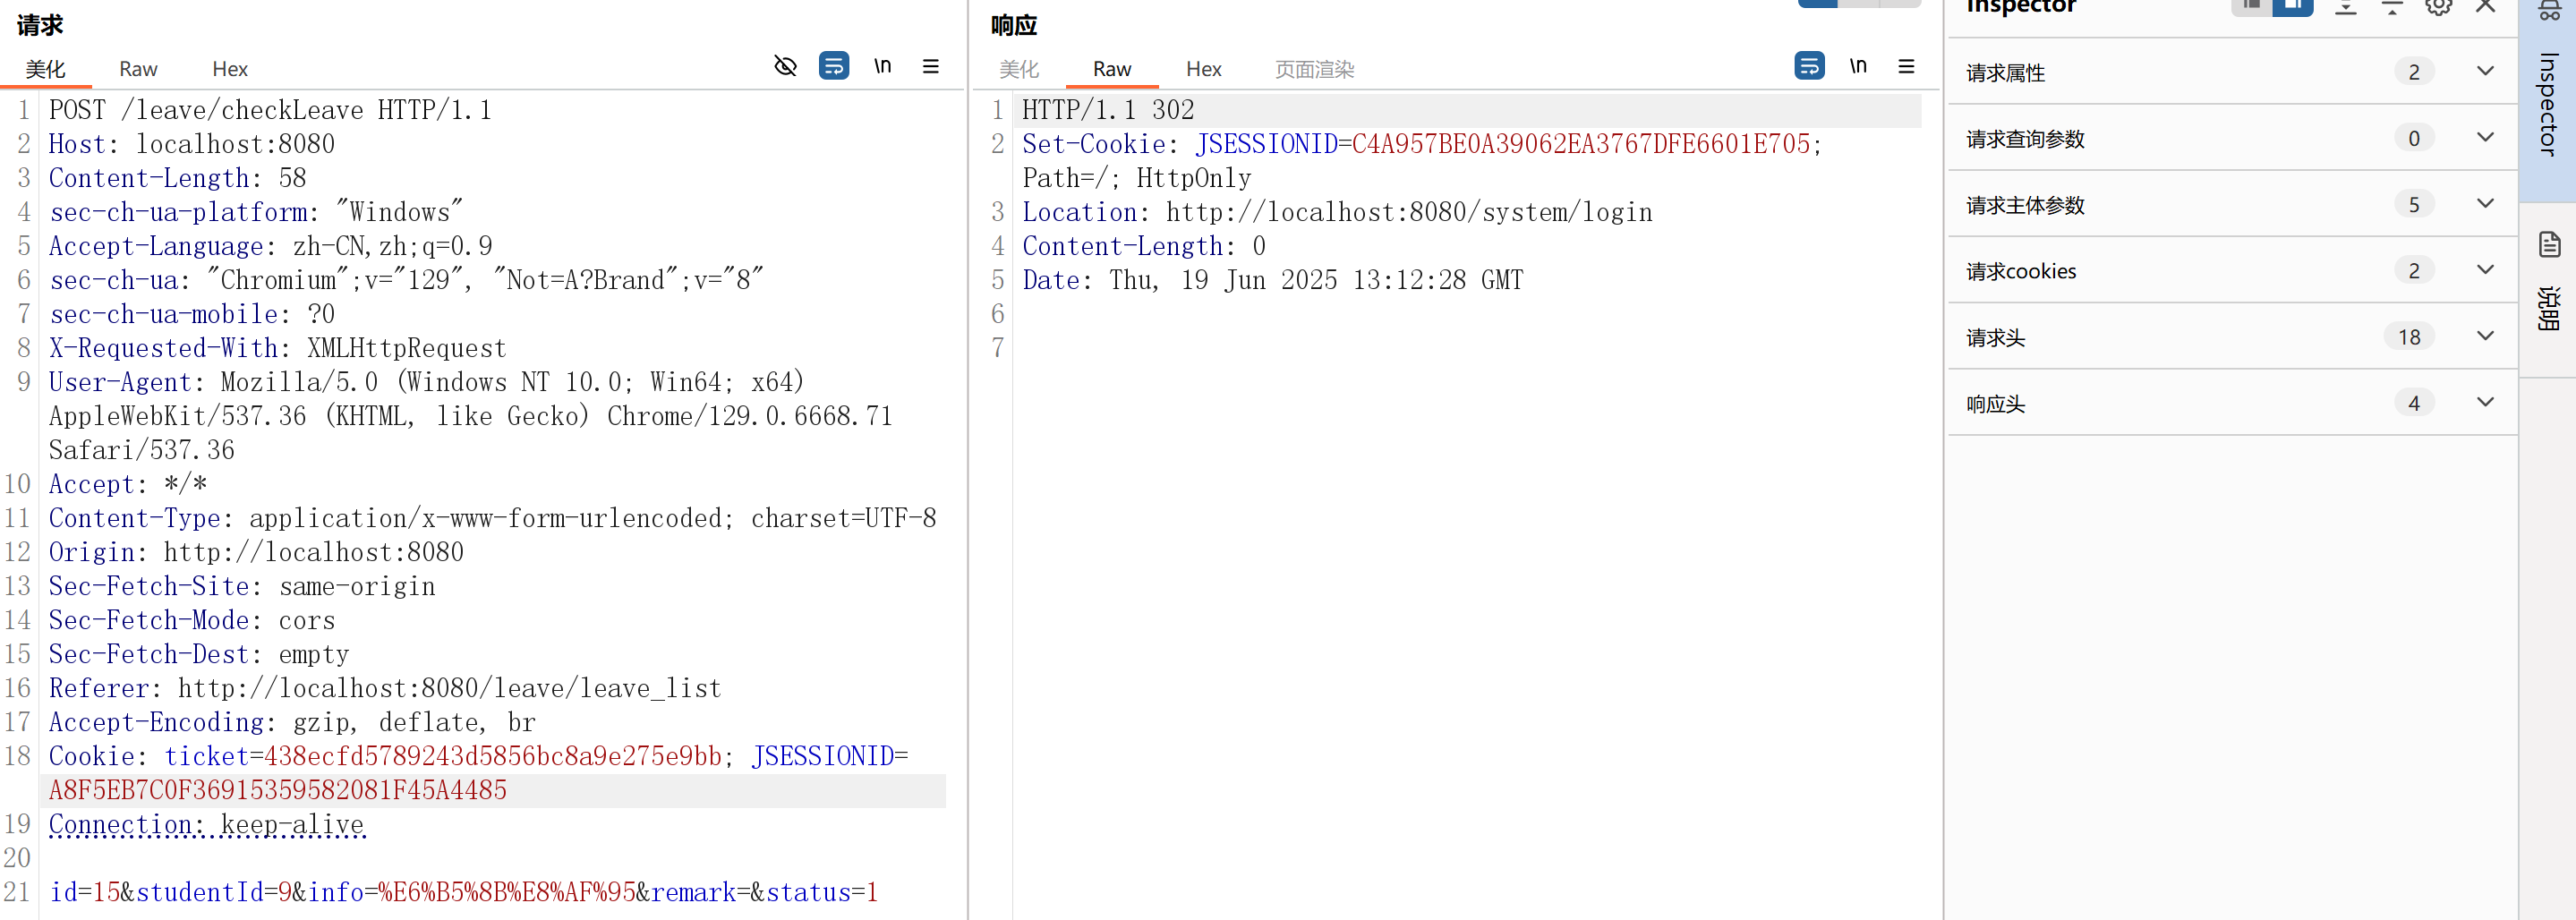Click the highlighted JSESSIONID value A8F5EB7C...
The image size is (2576, 920).
[278, 790]
